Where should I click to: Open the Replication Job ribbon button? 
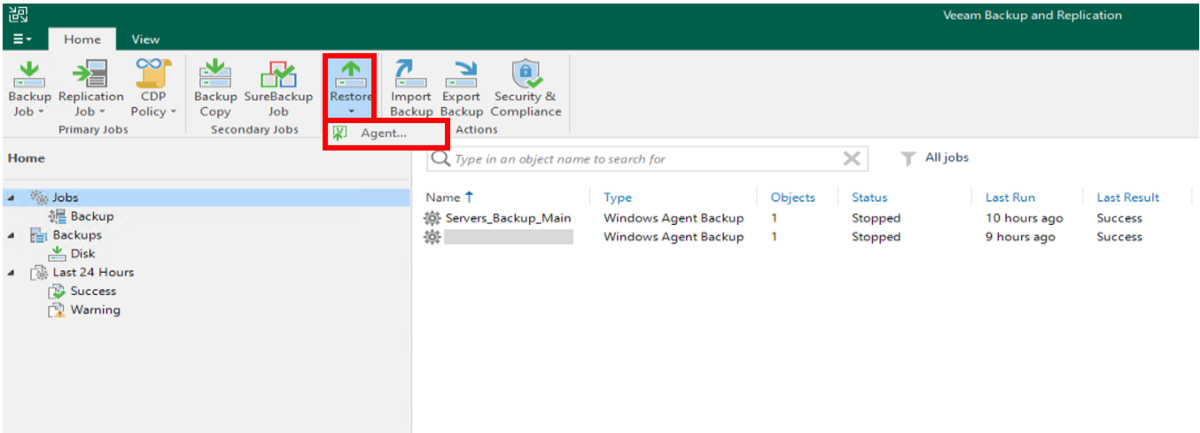coord(91,88)
